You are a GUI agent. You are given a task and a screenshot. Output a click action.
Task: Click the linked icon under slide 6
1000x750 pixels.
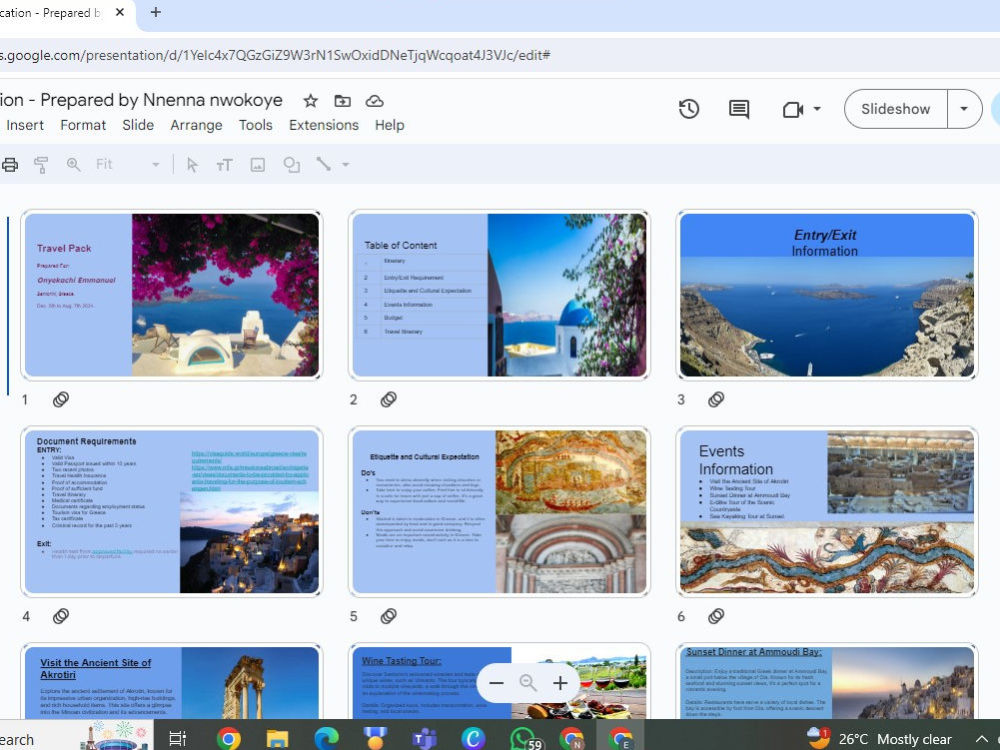[x=716, y=616]
